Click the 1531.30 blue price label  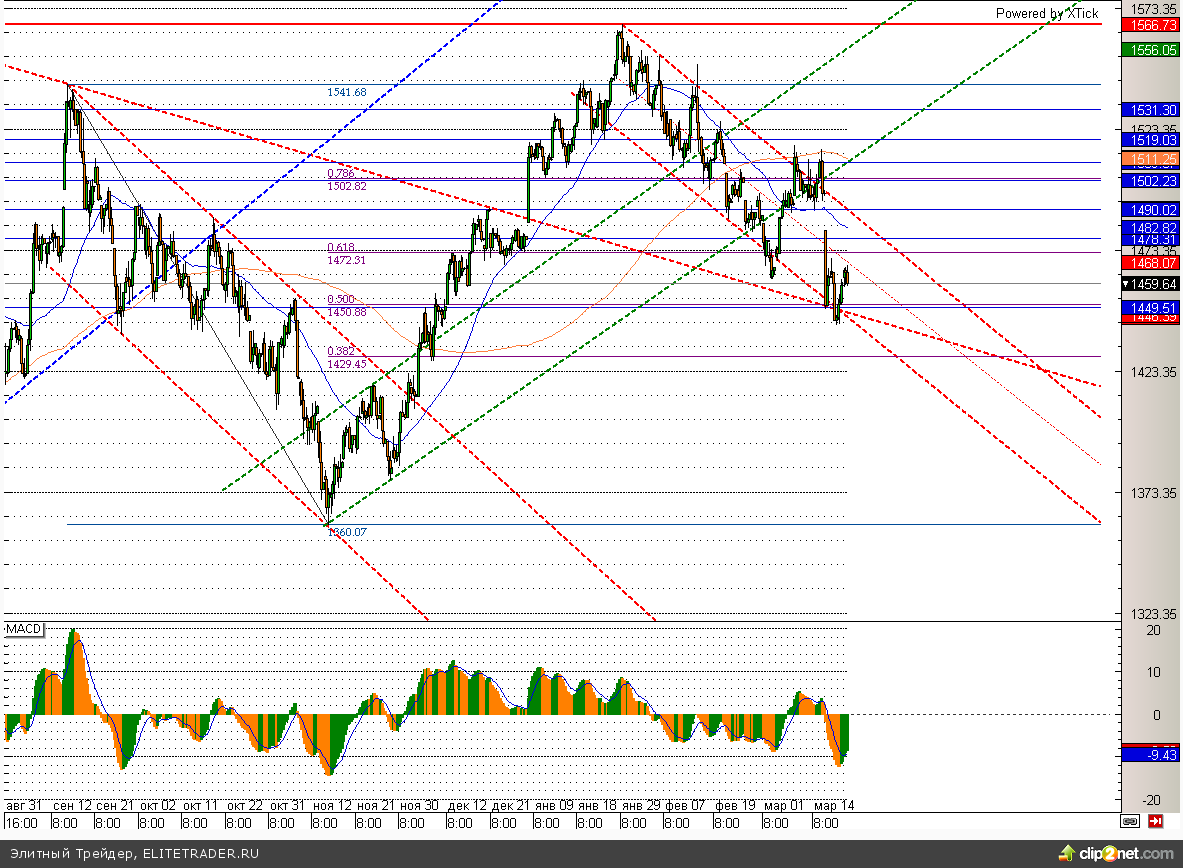coord(1150,110)
